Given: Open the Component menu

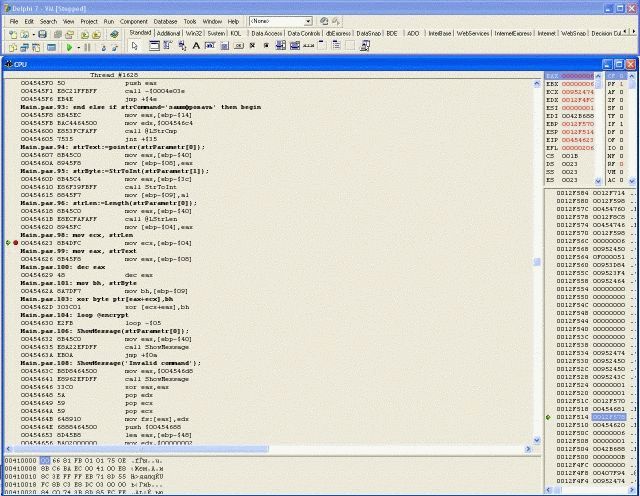Looking at the screenshot, I should pos(133,21).
